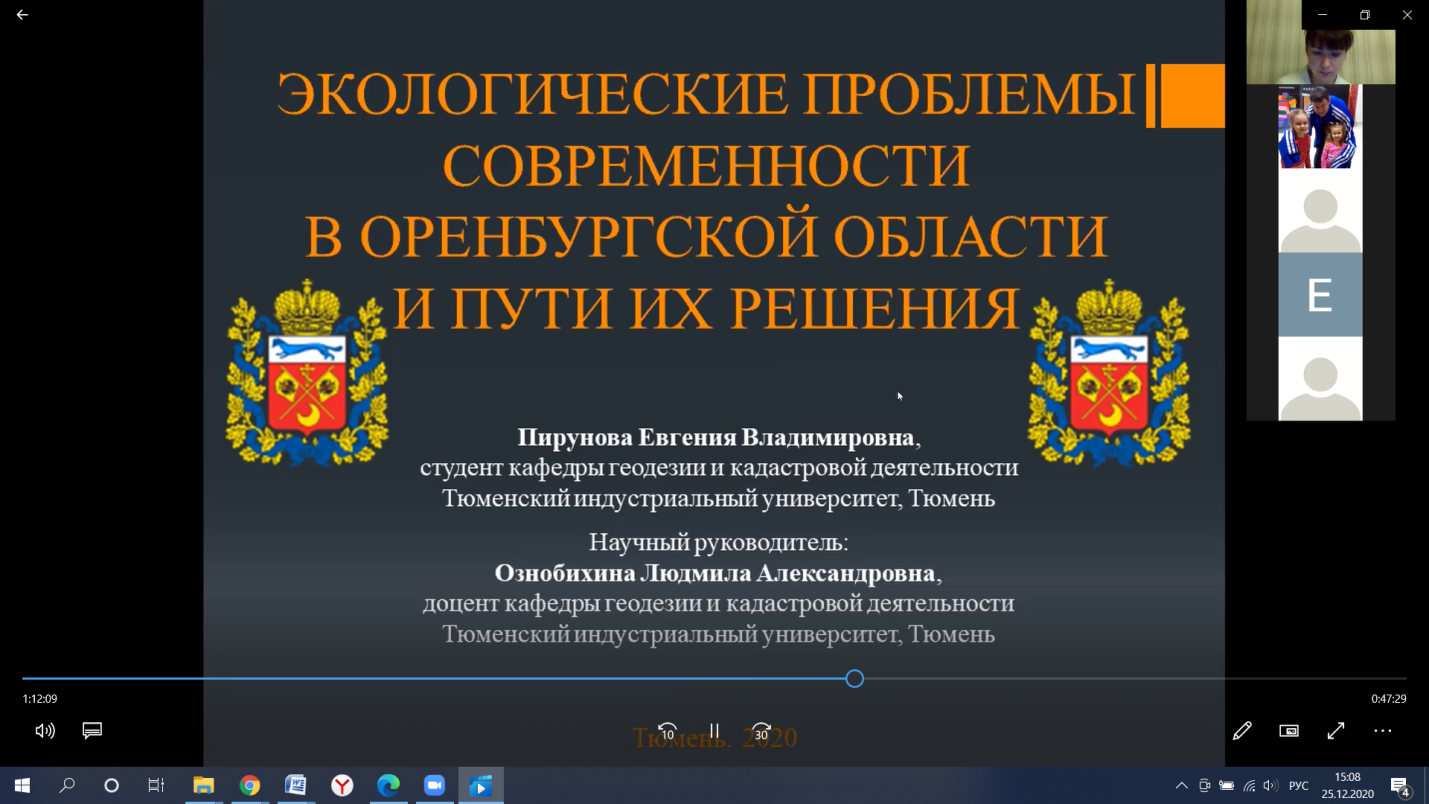1429x804 pixels.
Task: Switch to mini player view
Action: [x=1289, y=731]
